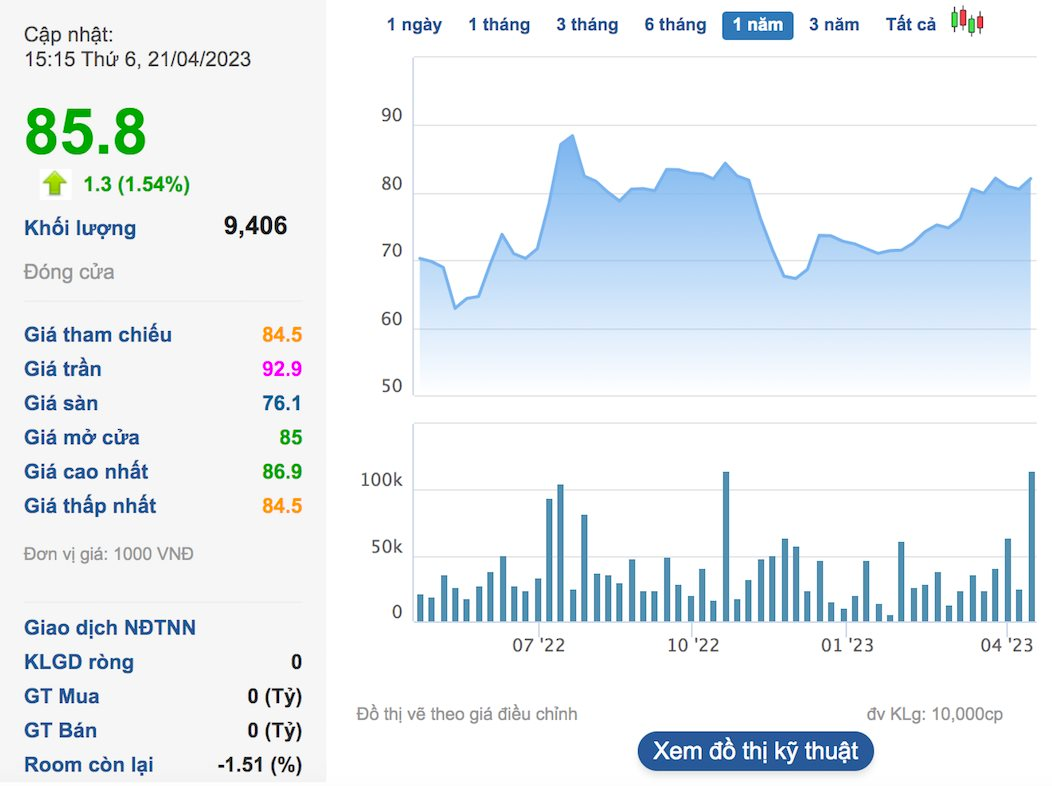Select the "1 tháng" time range tab
This screenshot has height=786, width=1052.
[x=499, y=25]
